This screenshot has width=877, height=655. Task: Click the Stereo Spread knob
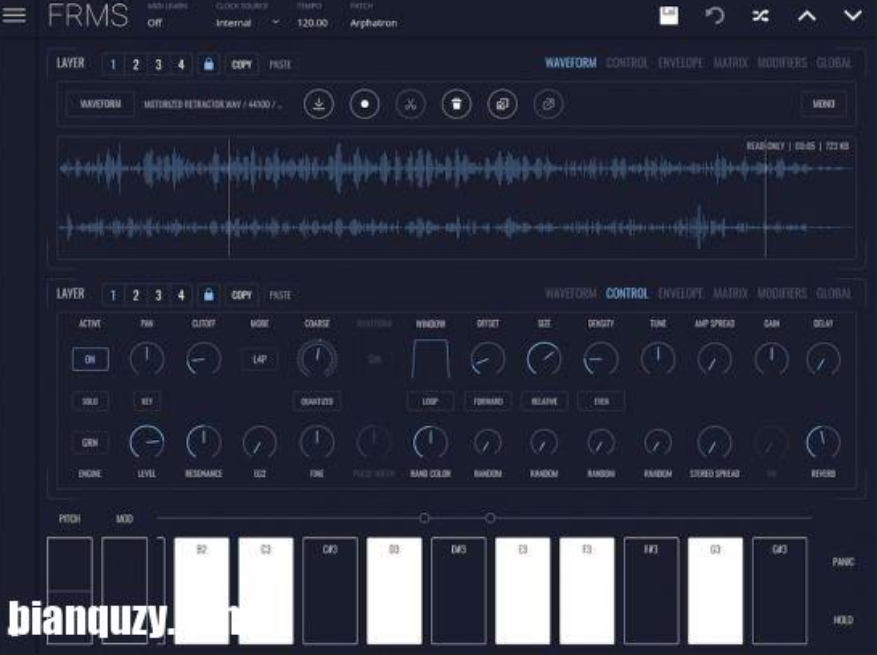tap(715, 442)
